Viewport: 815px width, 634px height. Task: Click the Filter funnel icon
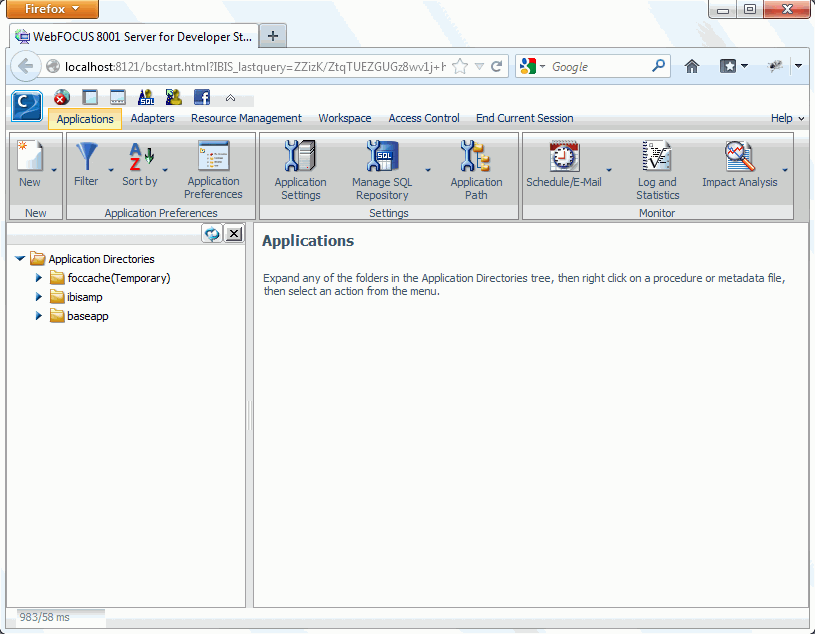coord(86,156)
